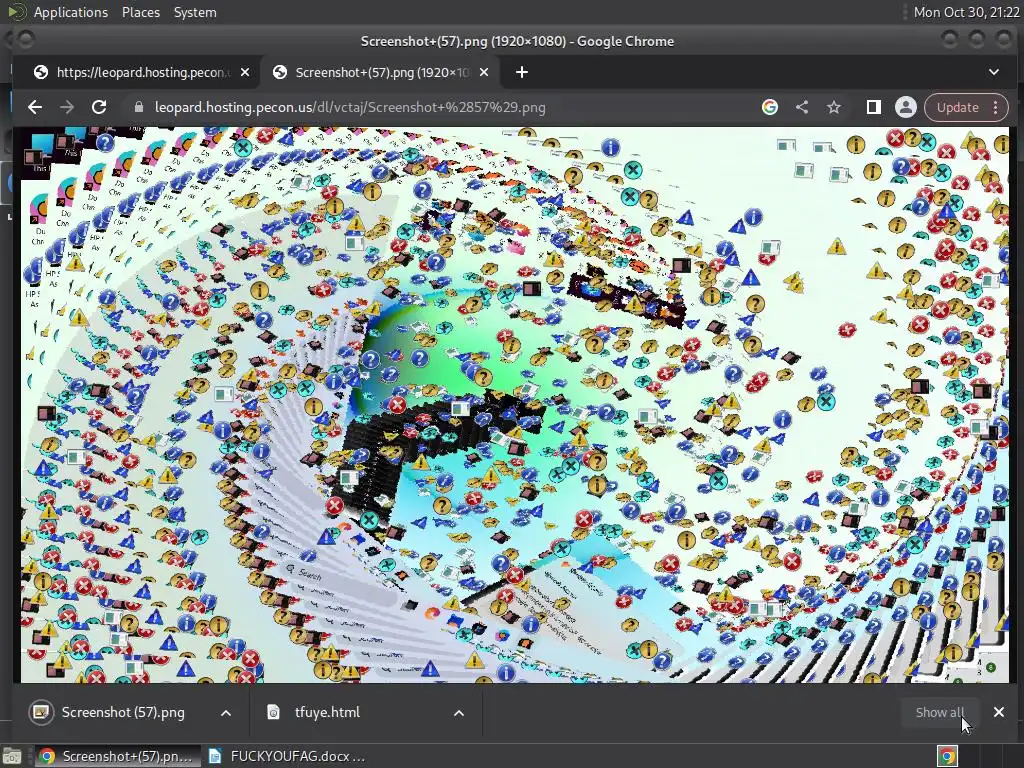
Task: Bookmark this tab with the star icon
Action: (834, 107)
